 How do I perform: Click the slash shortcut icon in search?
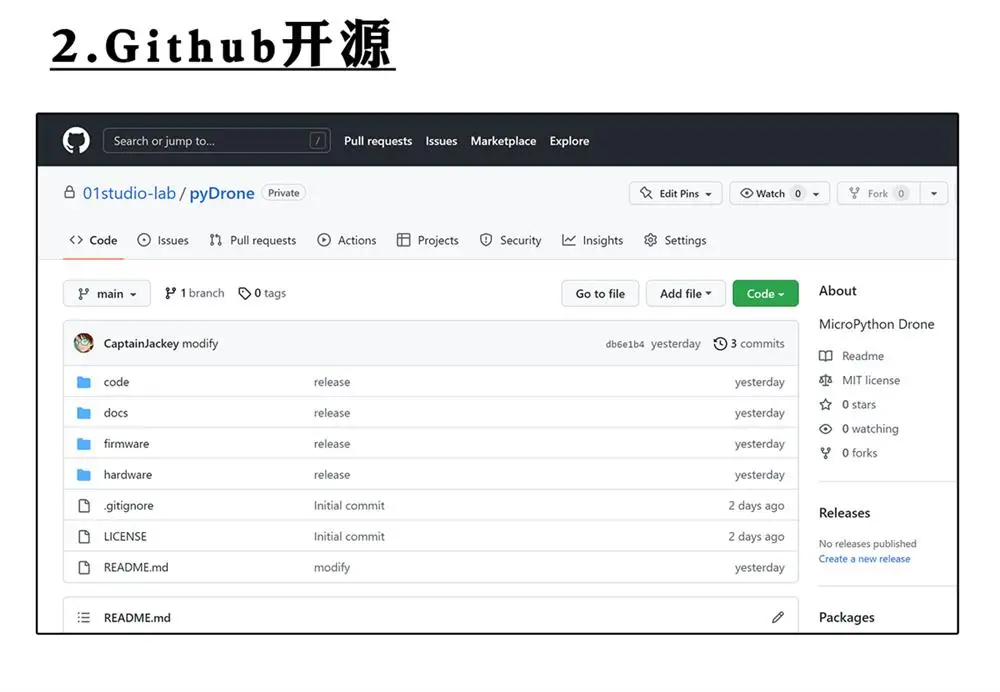click(317, 140)
